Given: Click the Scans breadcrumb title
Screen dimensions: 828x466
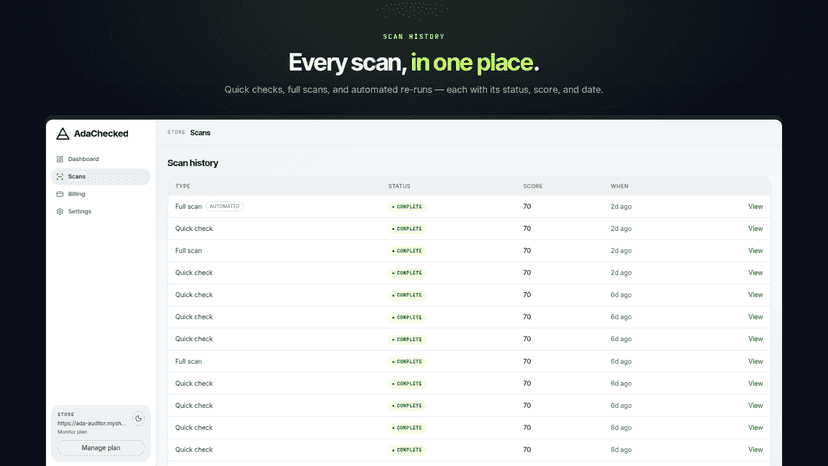Looking at the screenshot, I should click(x=200, y=133).
